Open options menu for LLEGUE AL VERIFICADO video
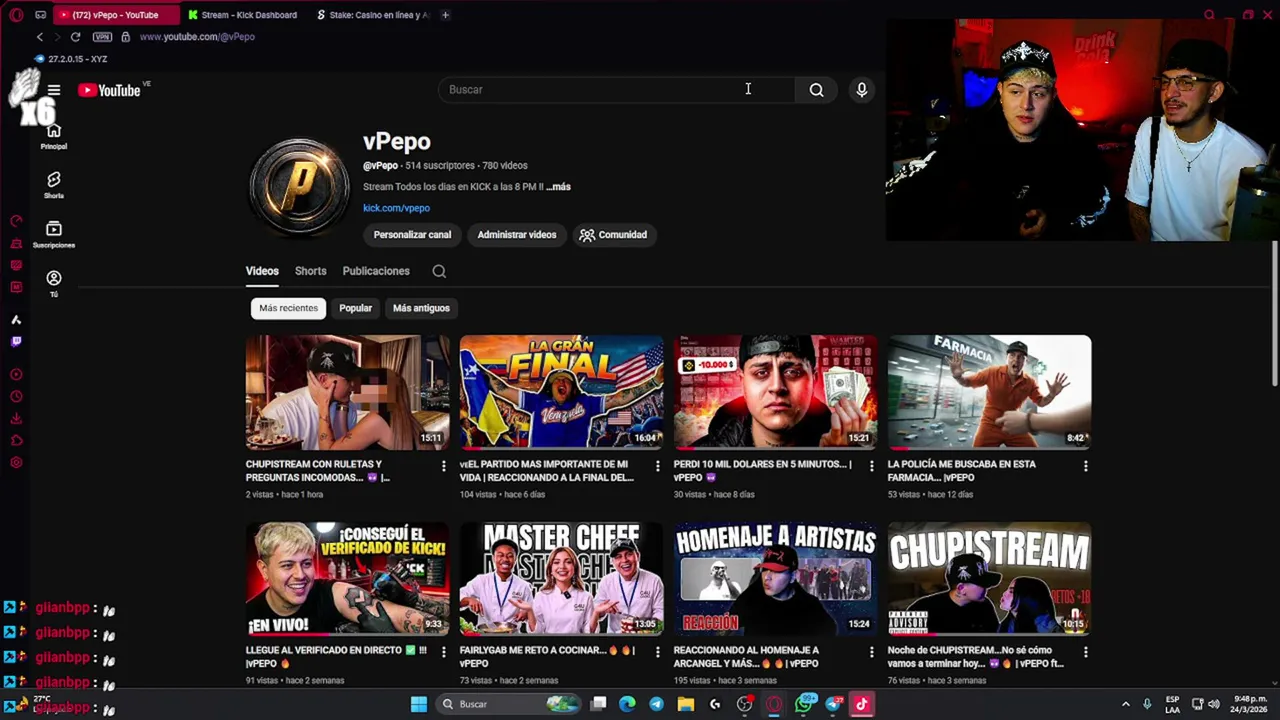The width and height of the screenshot is (1280, 720). point(443,652)
